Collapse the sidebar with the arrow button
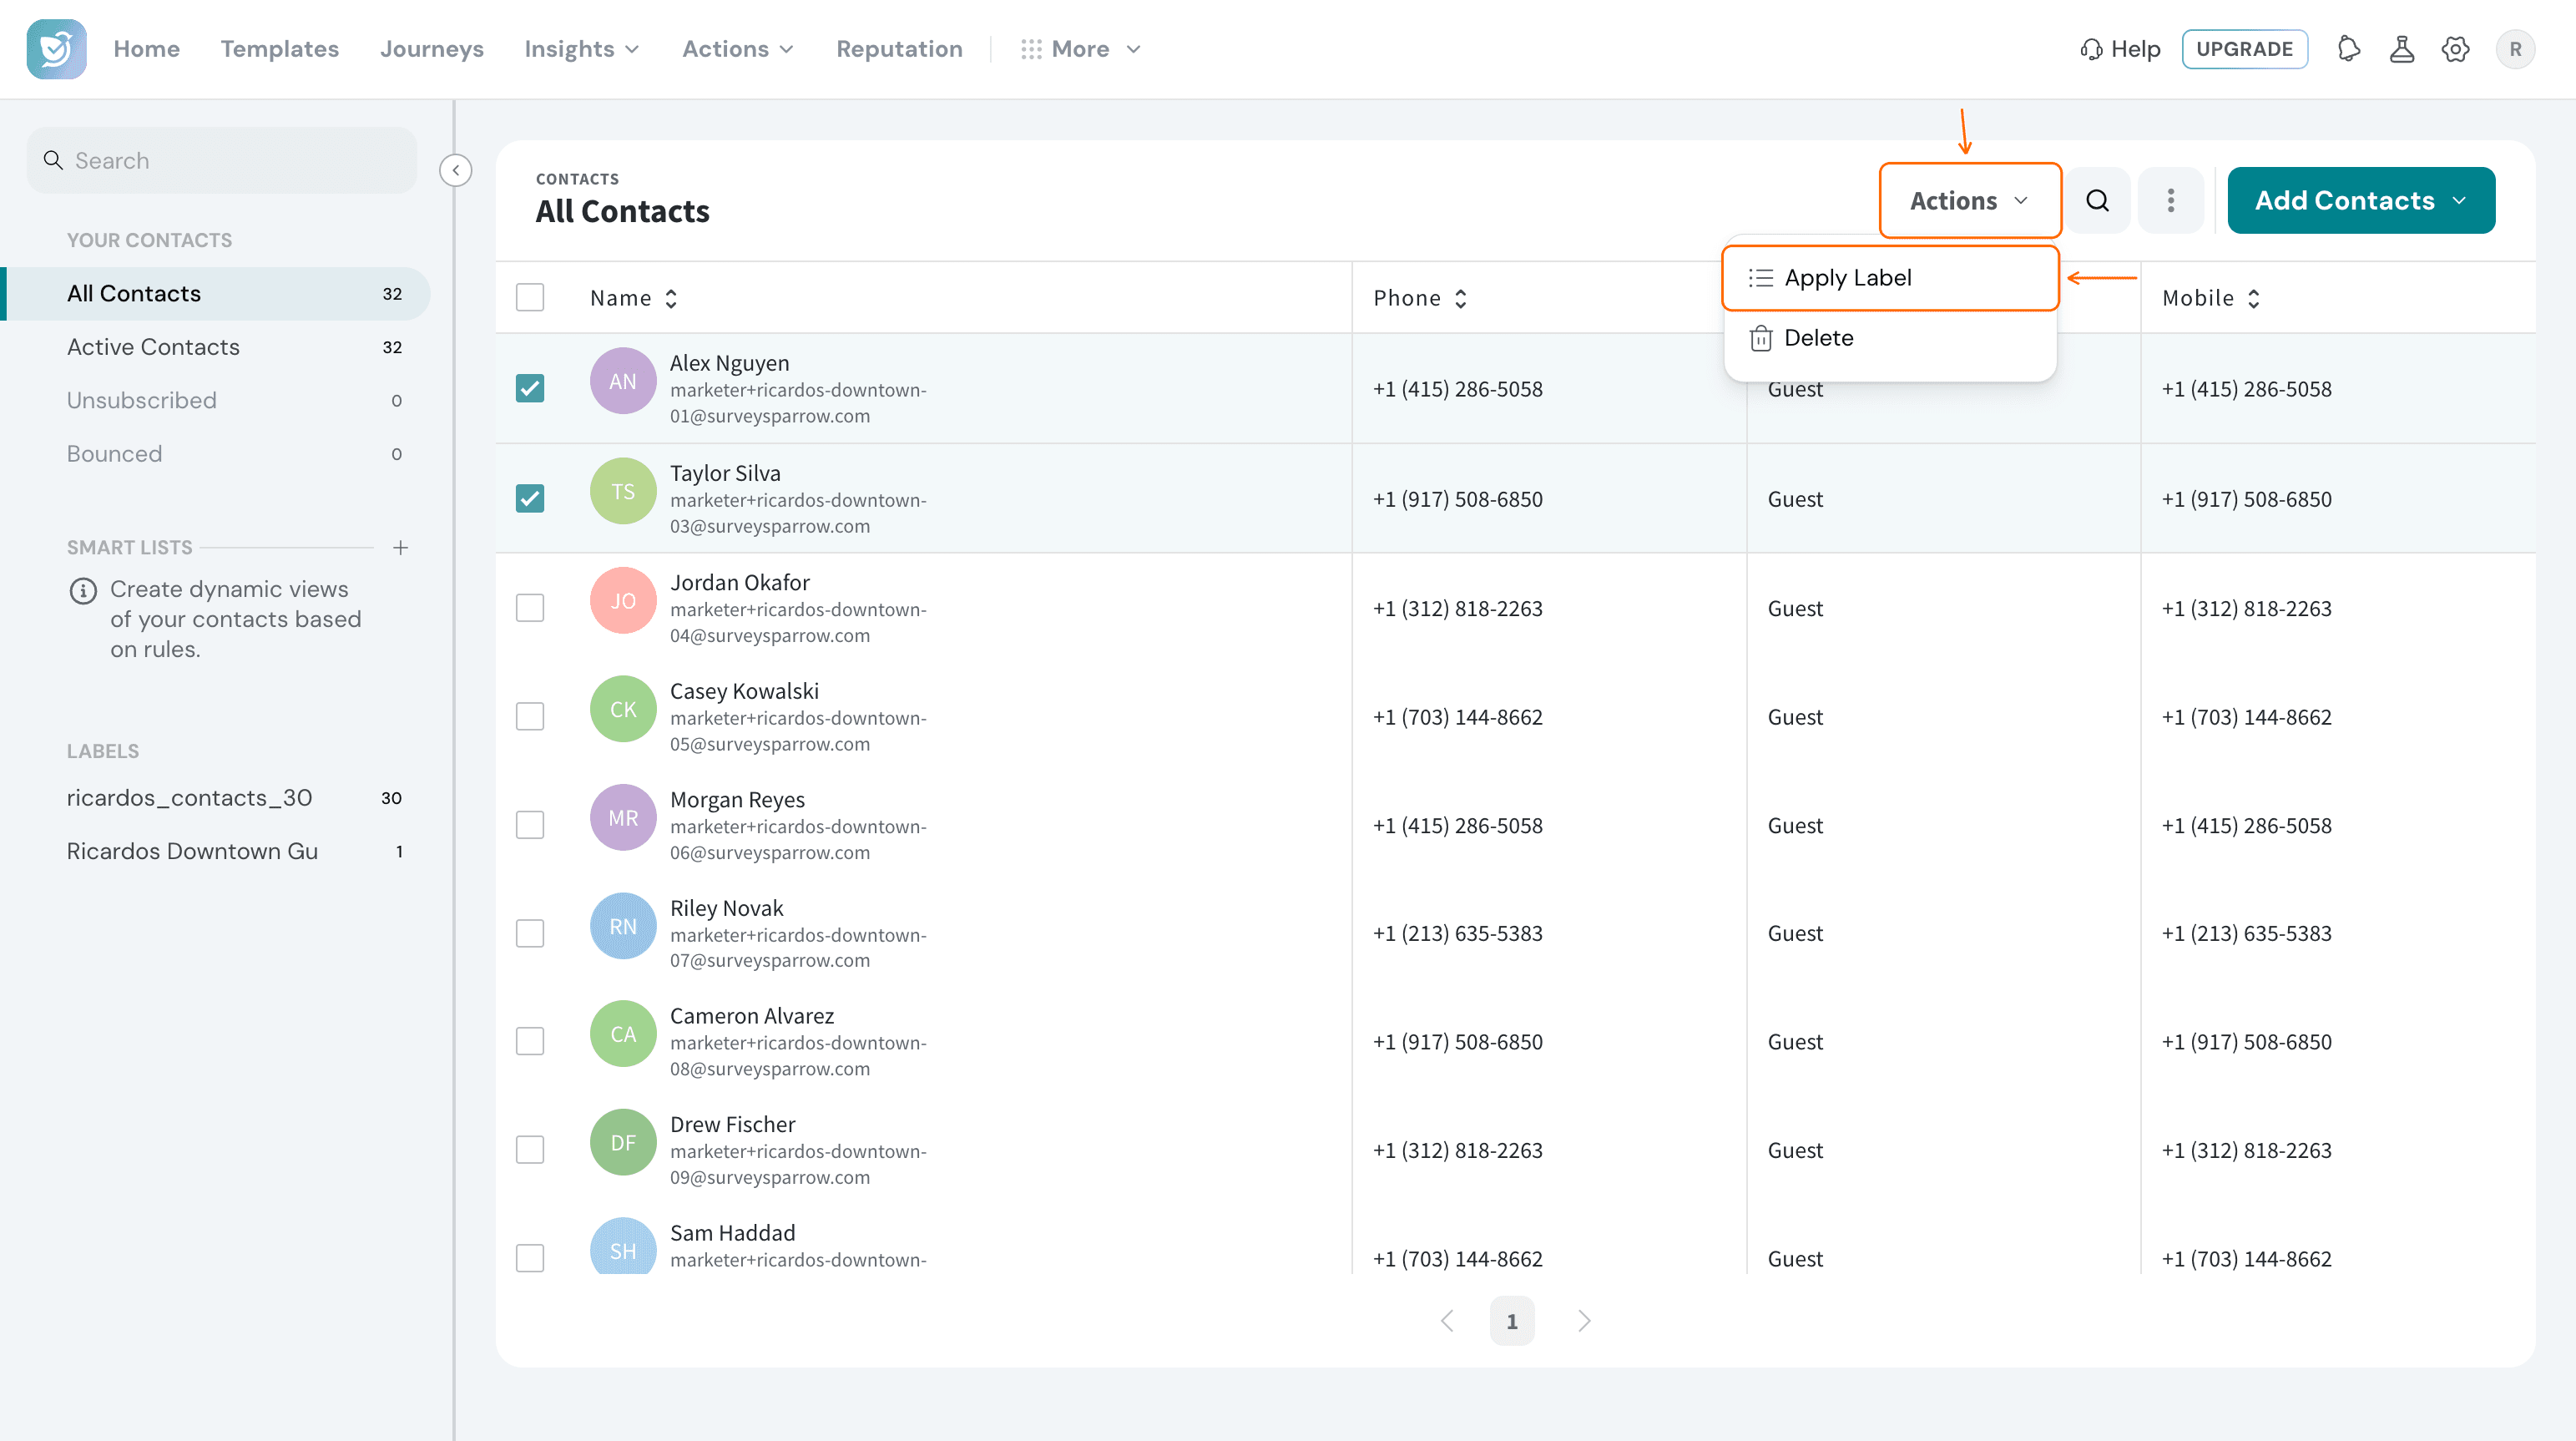Image resolution: width=2576 pixels, height=1441 pixels. pos(456,170)
